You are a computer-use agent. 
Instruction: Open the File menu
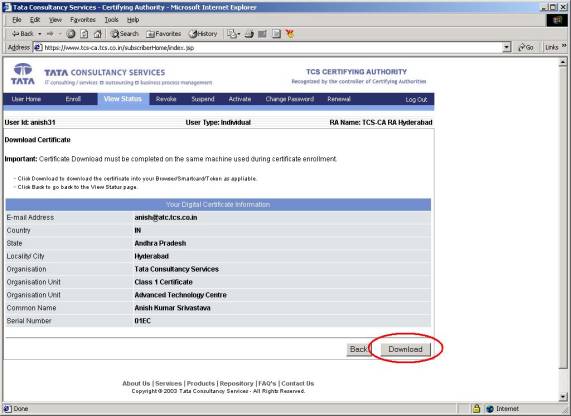tap(17, 20)
